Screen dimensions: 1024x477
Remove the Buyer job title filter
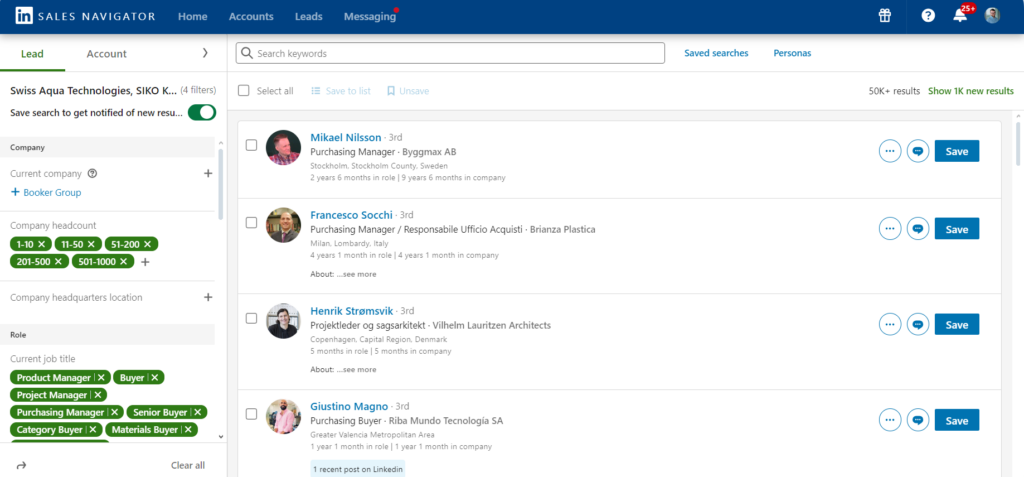(155, 378)
